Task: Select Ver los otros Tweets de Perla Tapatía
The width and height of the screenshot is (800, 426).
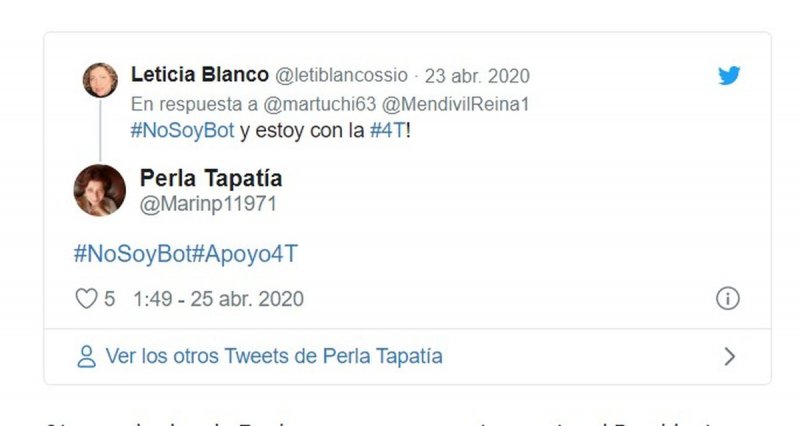Action: (x=273, y=356)
